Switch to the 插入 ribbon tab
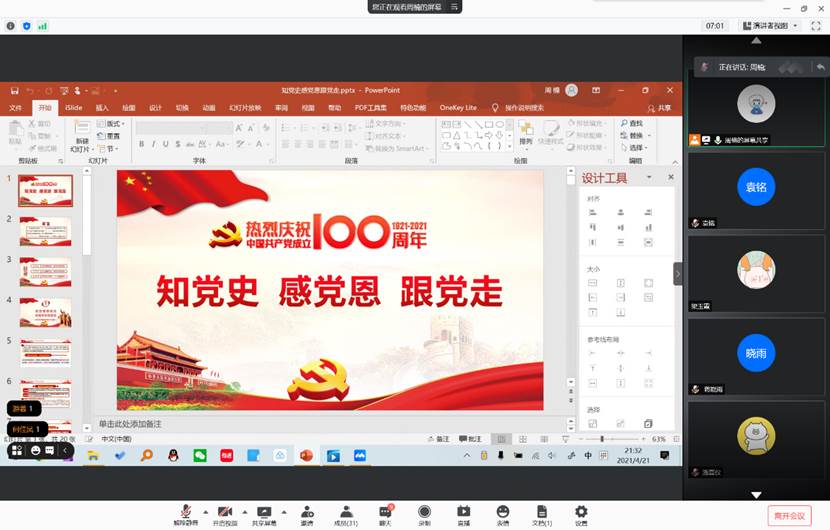830x530 pixels. [x=102, y=108]
